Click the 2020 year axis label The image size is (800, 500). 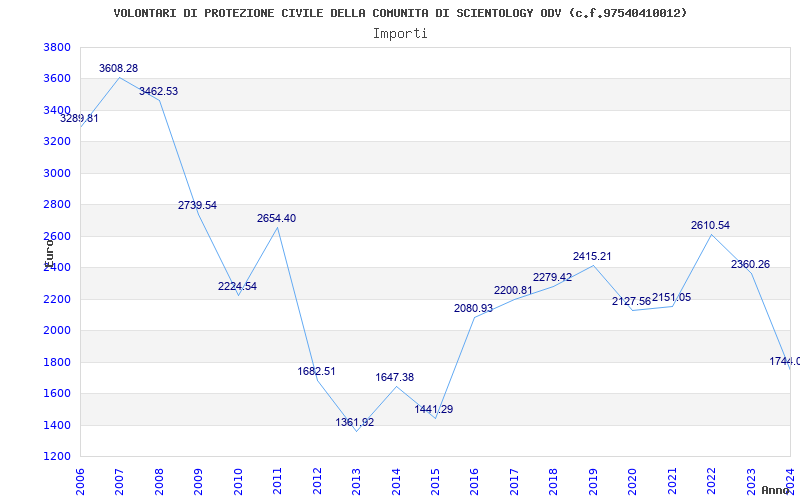(633, 482)
